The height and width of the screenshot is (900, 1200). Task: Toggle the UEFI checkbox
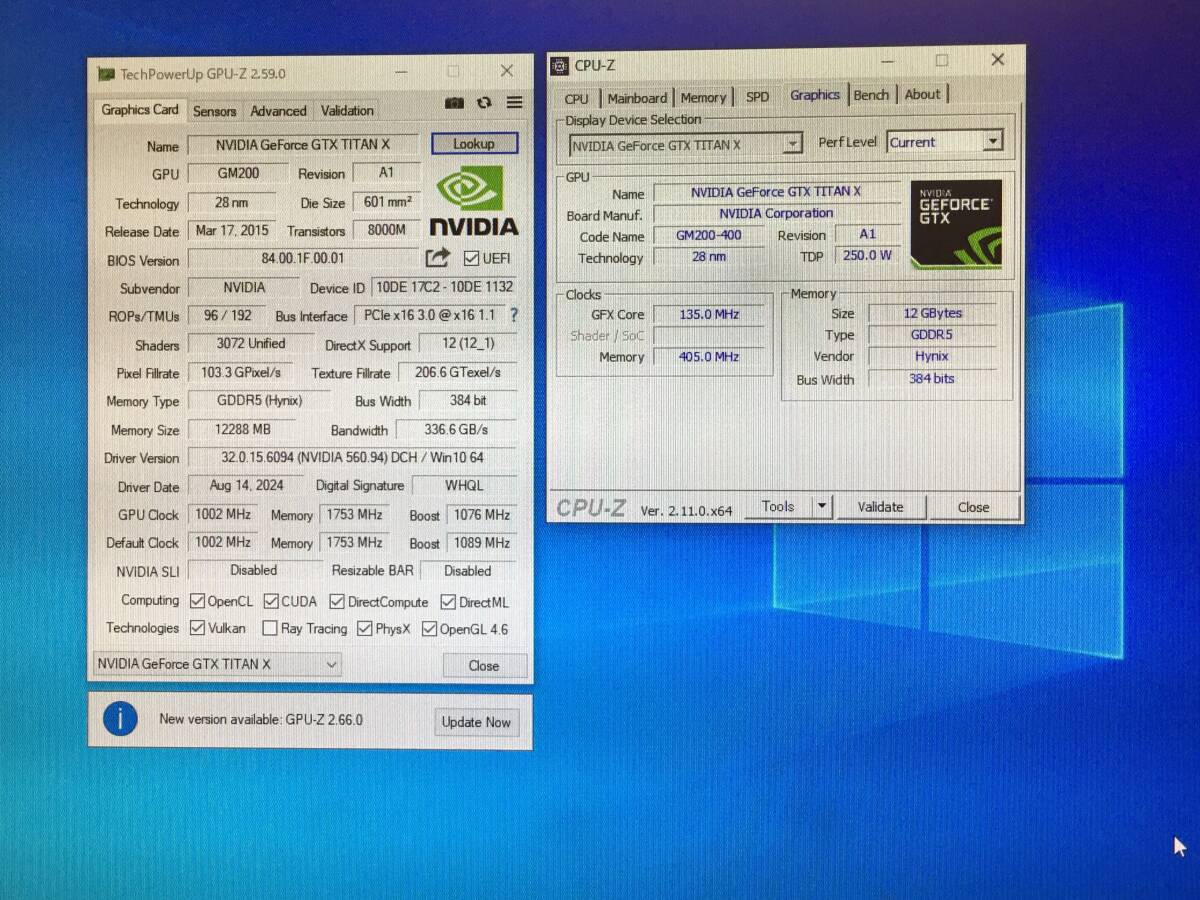(x=472, y=259)
